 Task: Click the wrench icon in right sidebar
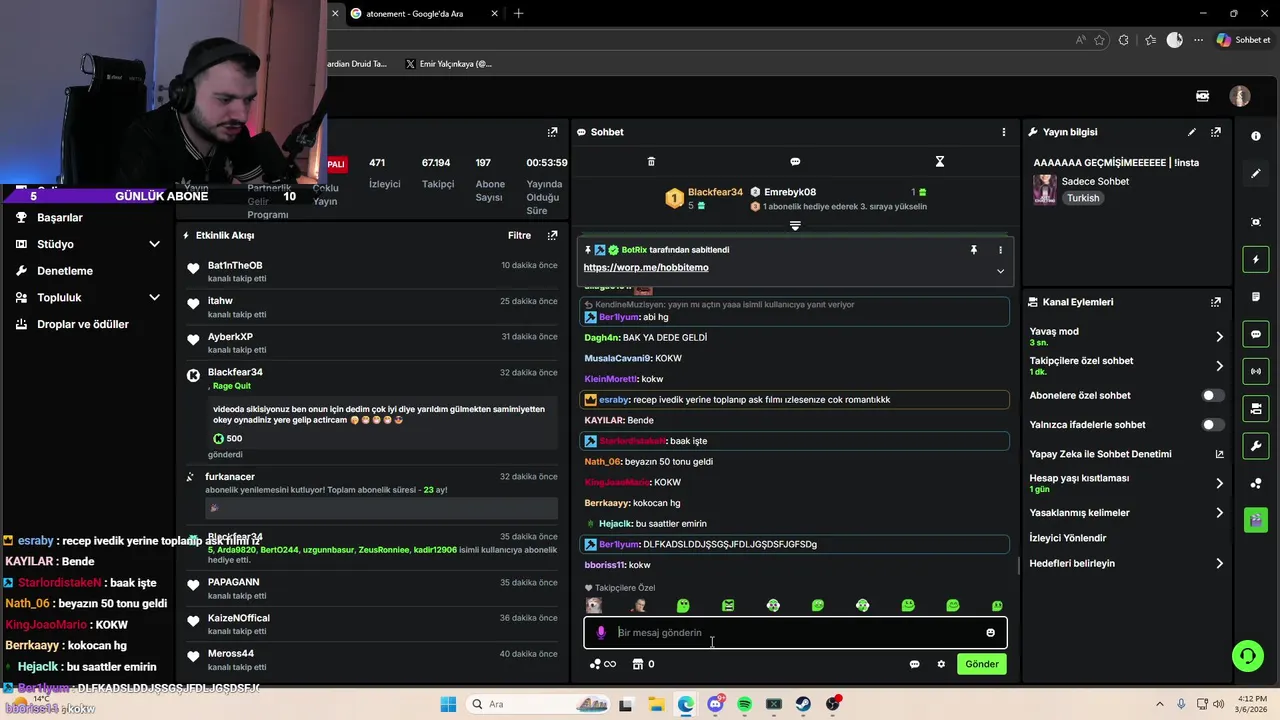click(x=1256, y=445)
